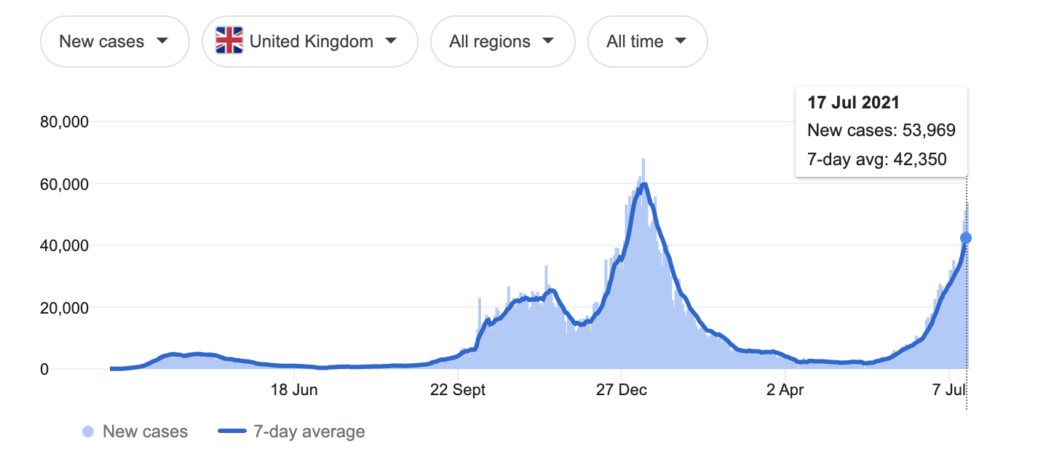
Task: Click the New cases legend dot
Action: click(88, 432)
